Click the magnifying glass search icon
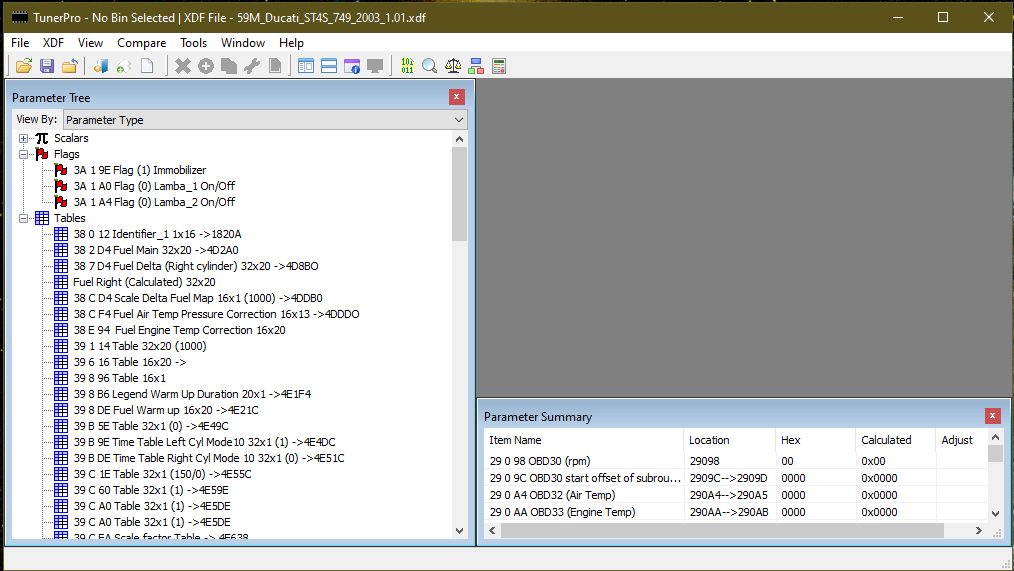 click(x=429, y=66)
